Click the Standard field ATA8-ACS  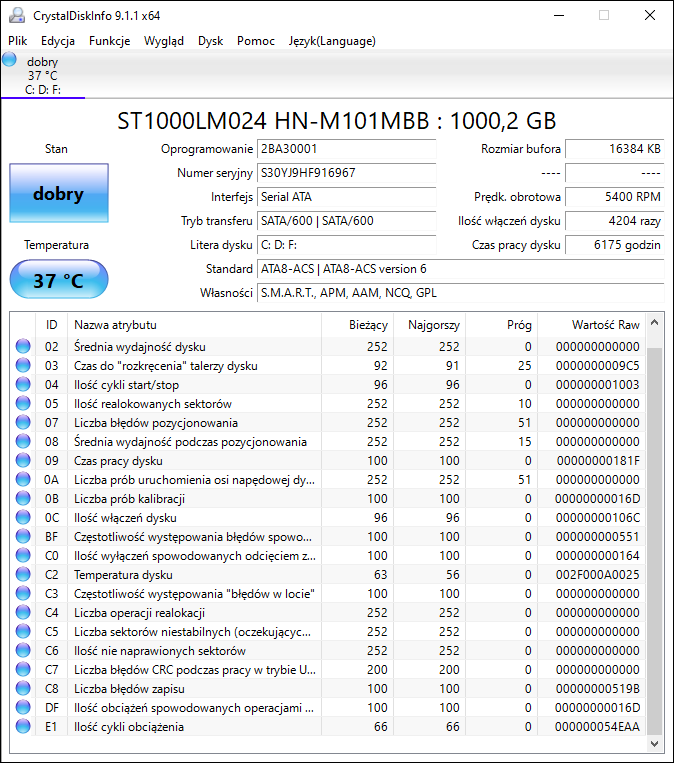pyautogui.click(x=460, y=269)
